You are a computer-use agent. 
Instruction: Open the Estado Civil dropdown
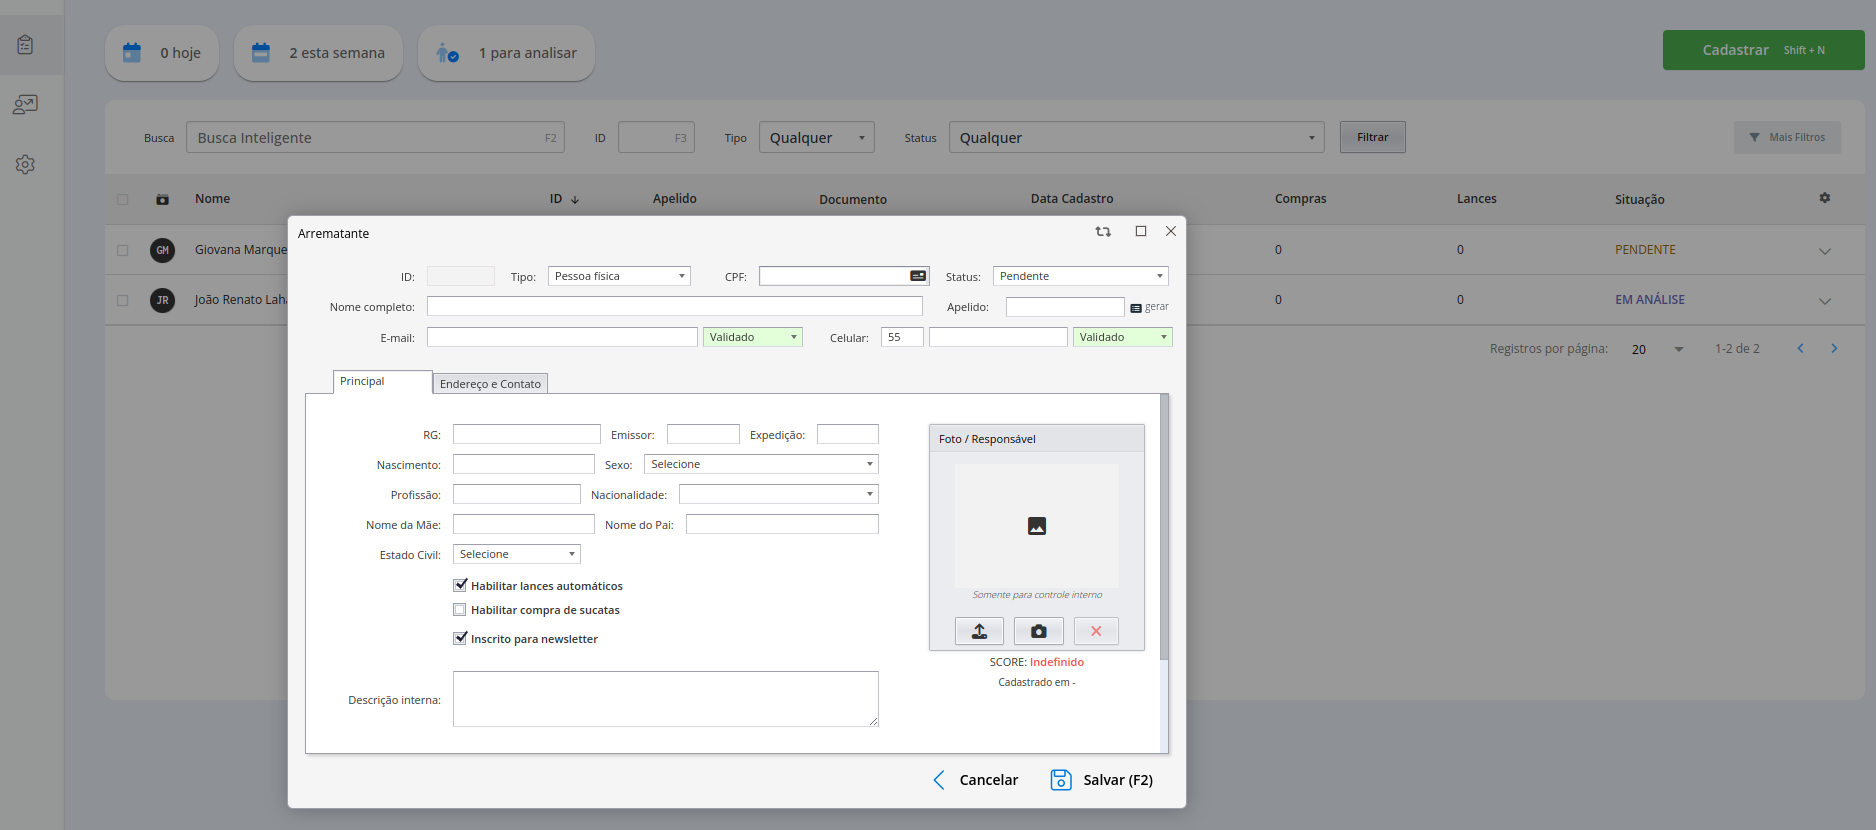pos(516,554)
